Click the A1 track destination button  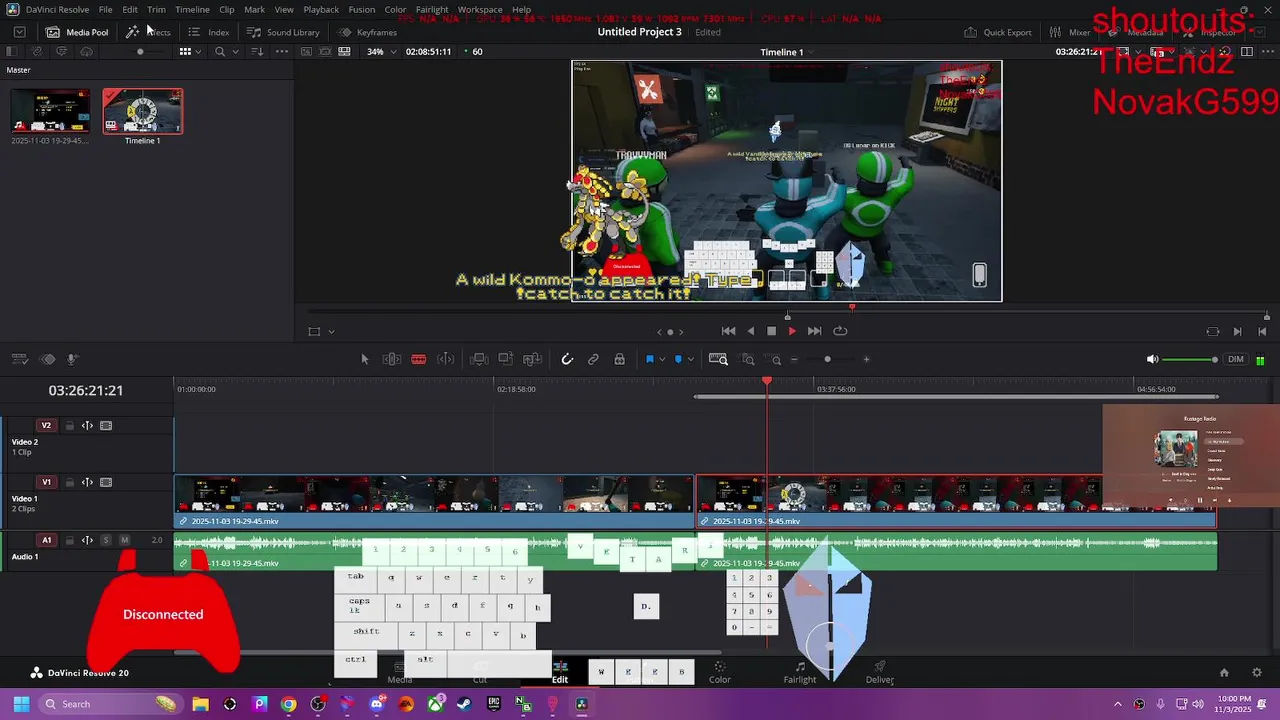tap(46, 540)
